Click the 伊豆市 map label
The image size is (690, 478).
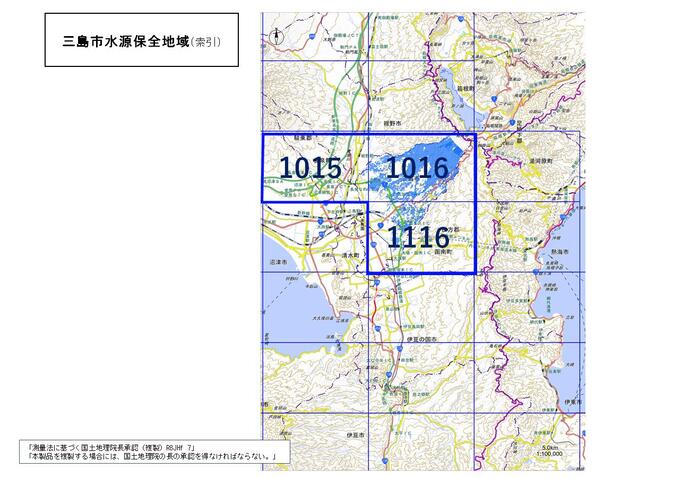click(356, 435)
